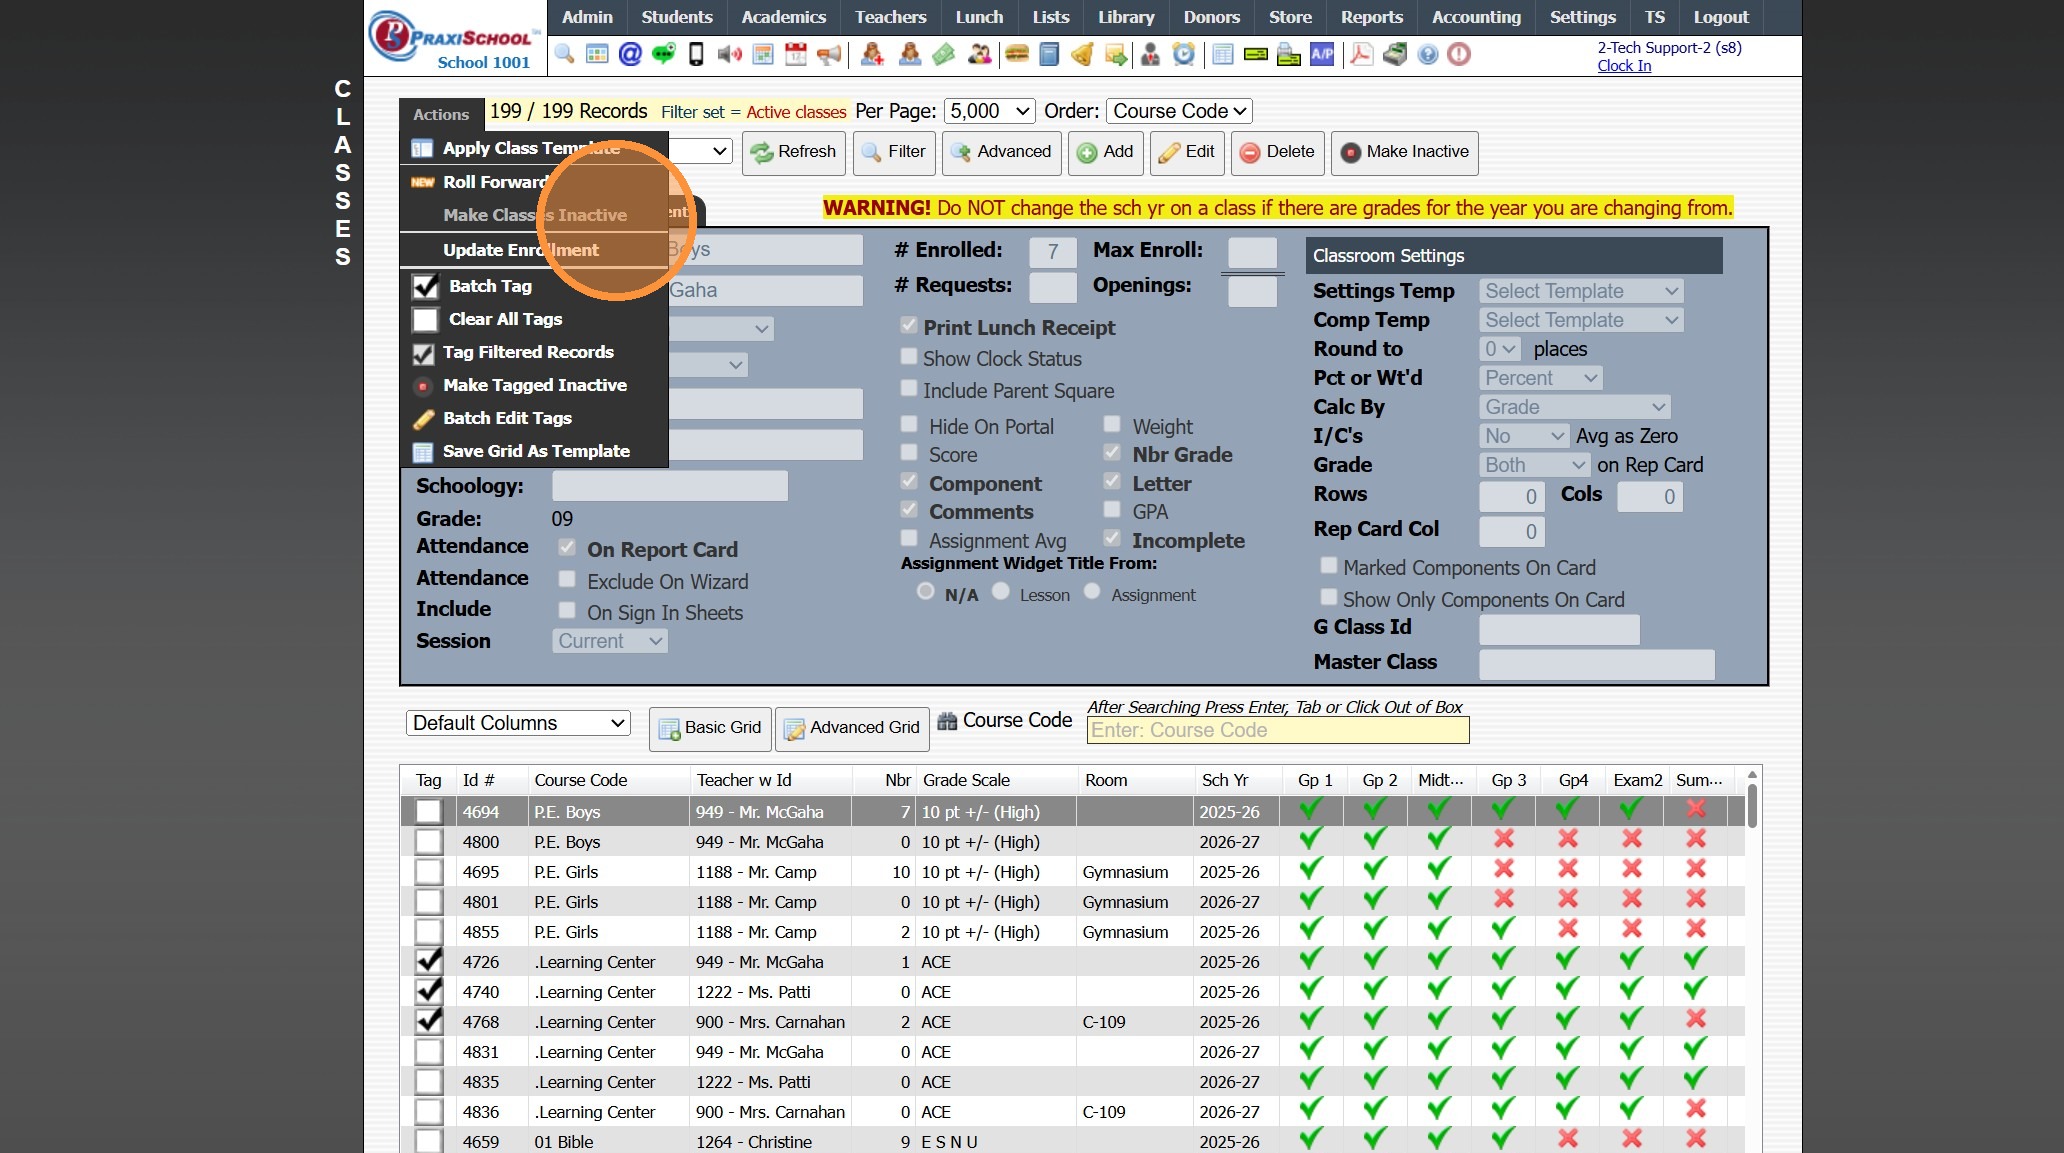The image size is (2064, 1153).
Task: Open the Per Page dropdown
Action: (990, 111)
